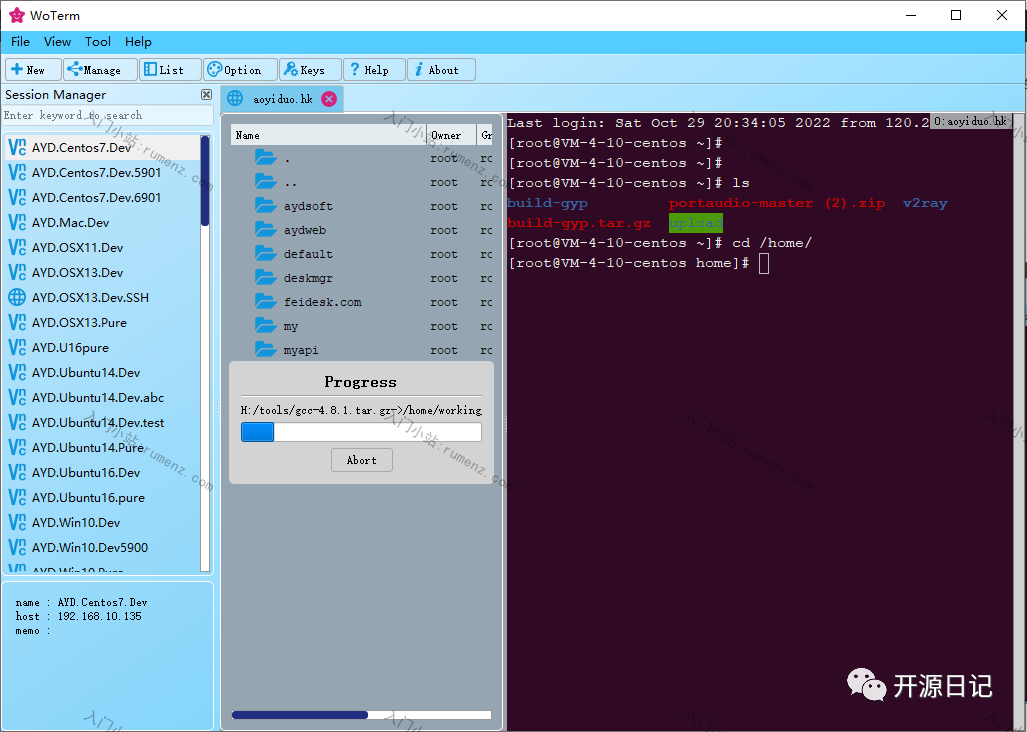Click VNC icon beside AYD.OSX13.Dev
The image size is (1027, 732).
[17, 272]
